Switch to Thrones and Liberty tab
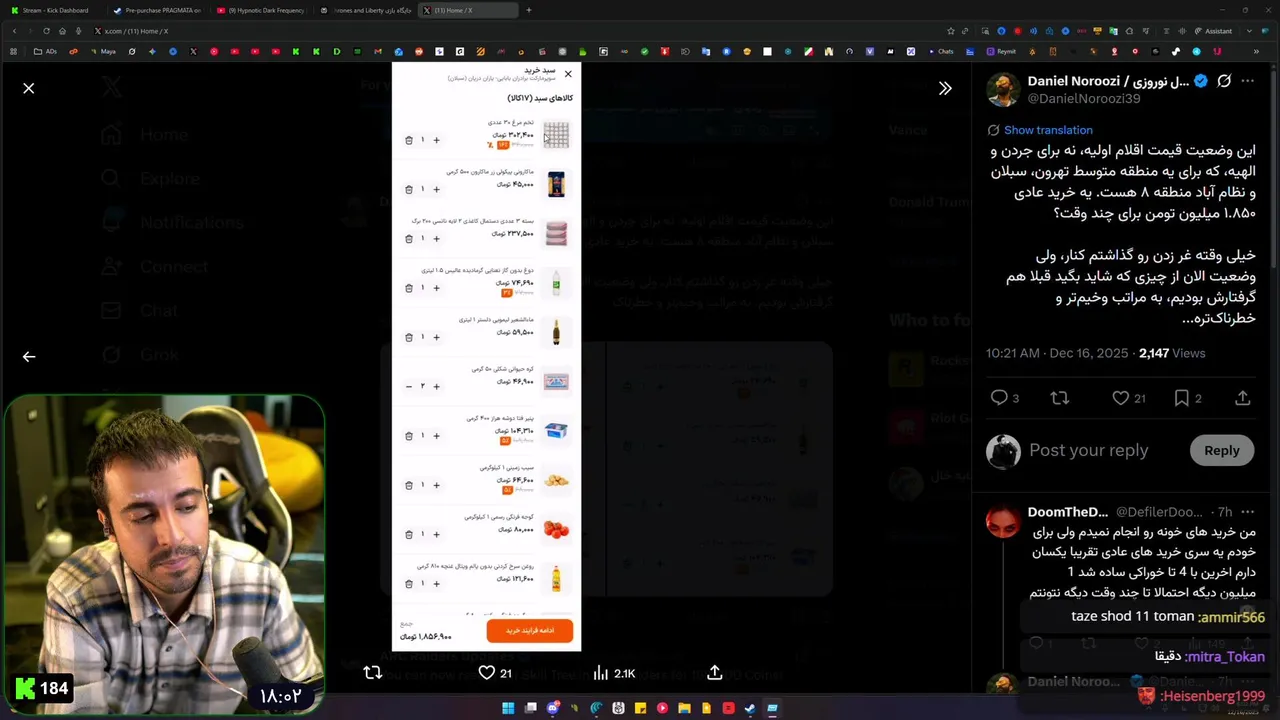The image size is (1280, 720). pos(368,10)
